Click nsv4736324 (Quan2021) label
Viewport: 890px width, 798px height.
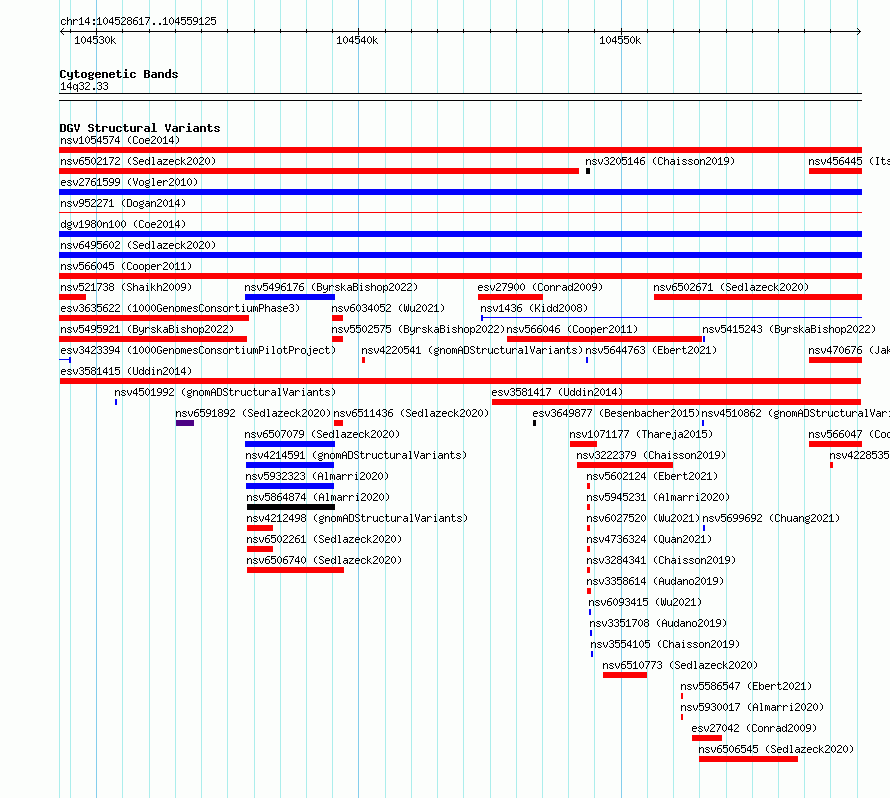[649, 539]
